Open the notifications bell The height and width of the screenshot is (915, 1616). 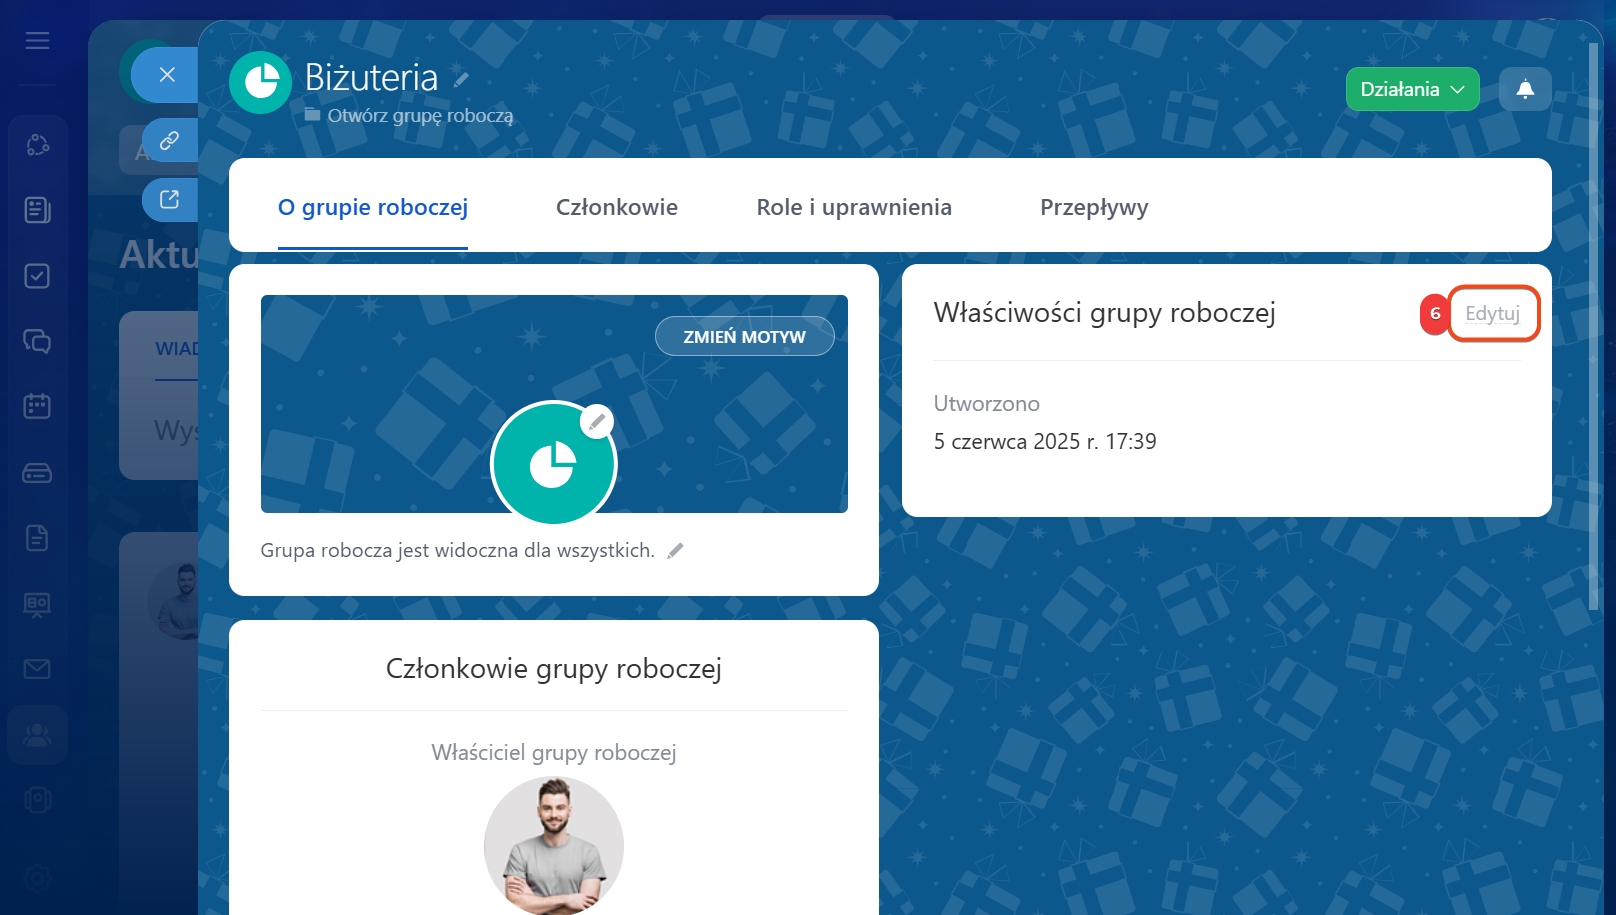pos(1525,89)
